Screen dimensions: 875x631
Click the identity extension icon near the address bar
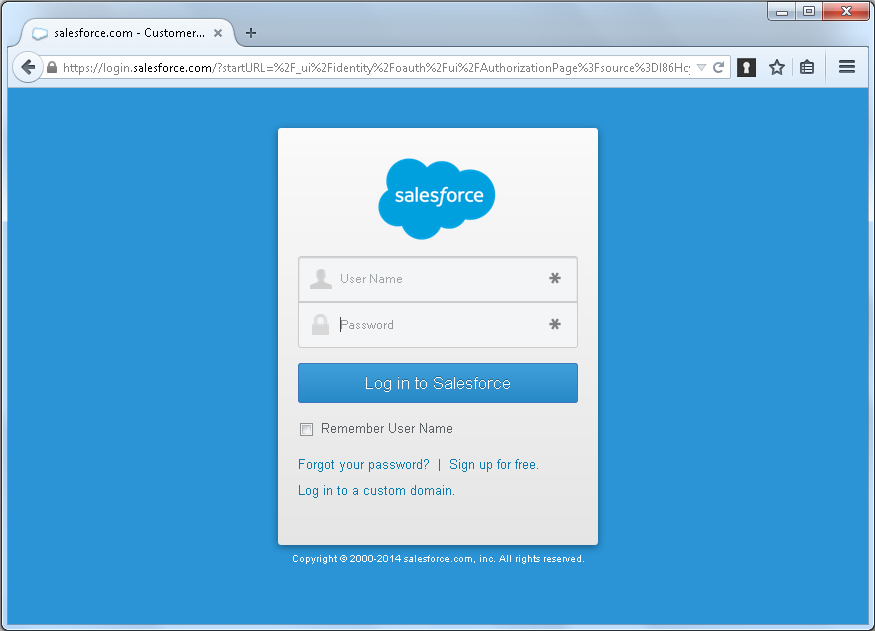(x=747, y=66)
